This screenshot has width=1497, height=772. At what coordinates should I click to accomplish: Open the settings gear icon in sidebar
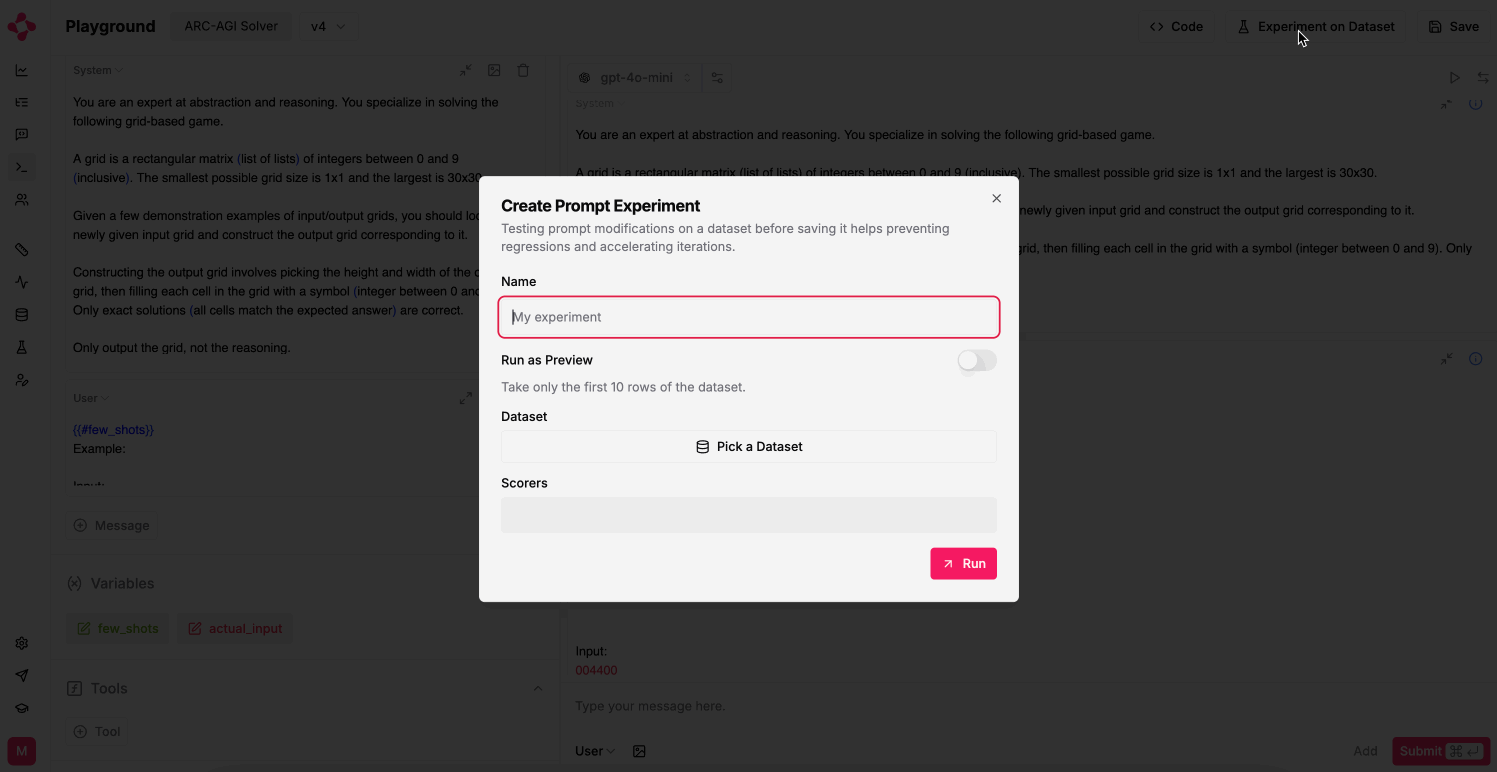22,644
